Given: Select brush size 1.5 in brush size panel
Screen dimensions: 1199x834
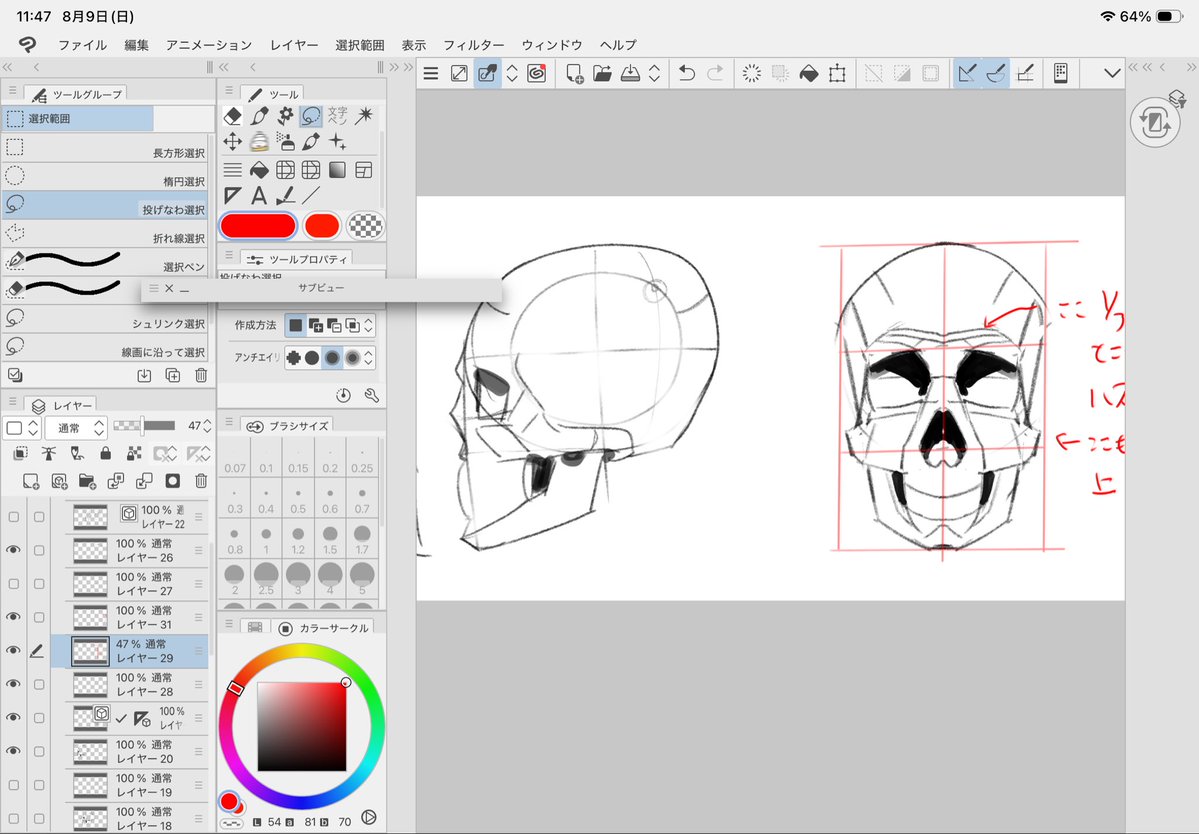Looking at the screenshot, I should (330, 538).
